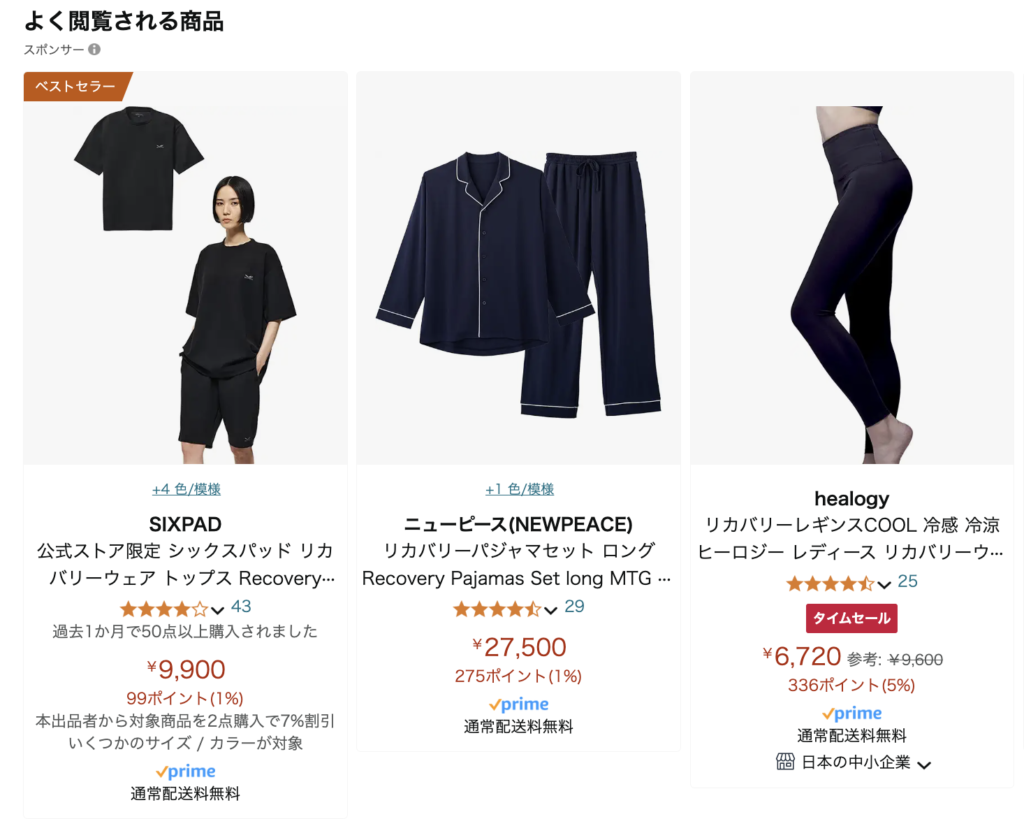The height and width of the screenshot is (819, 1024).
Task: Open the SIXPAD black t-shirt product image
Action: (x=185, y=268)
